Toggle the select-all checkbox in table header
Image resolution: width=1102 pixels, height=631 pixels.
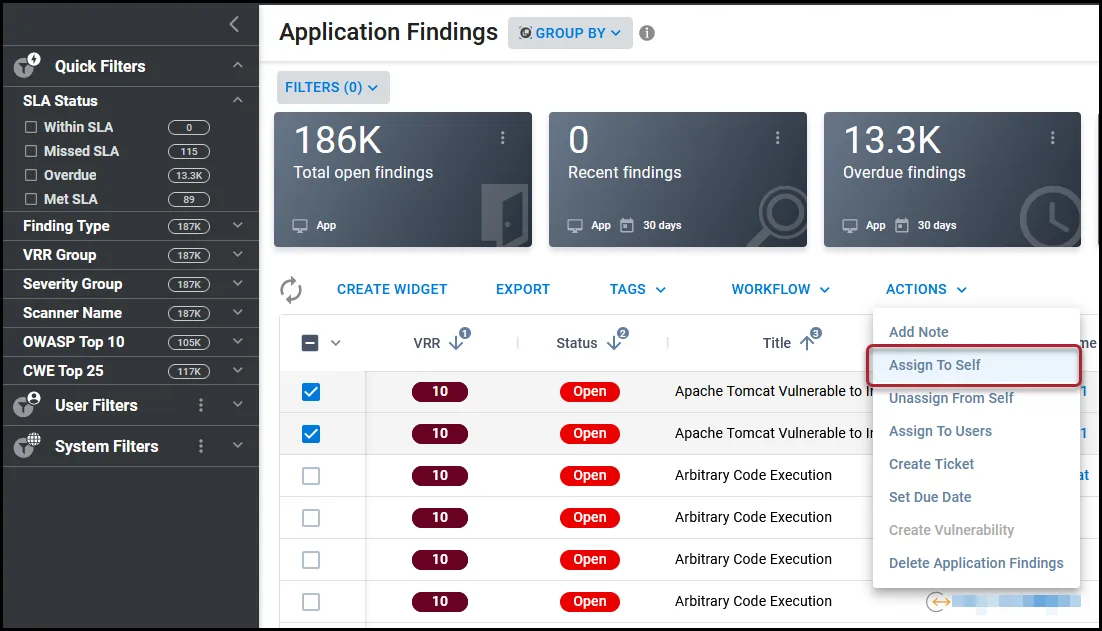pyautogui.click(x=310, y=343)
